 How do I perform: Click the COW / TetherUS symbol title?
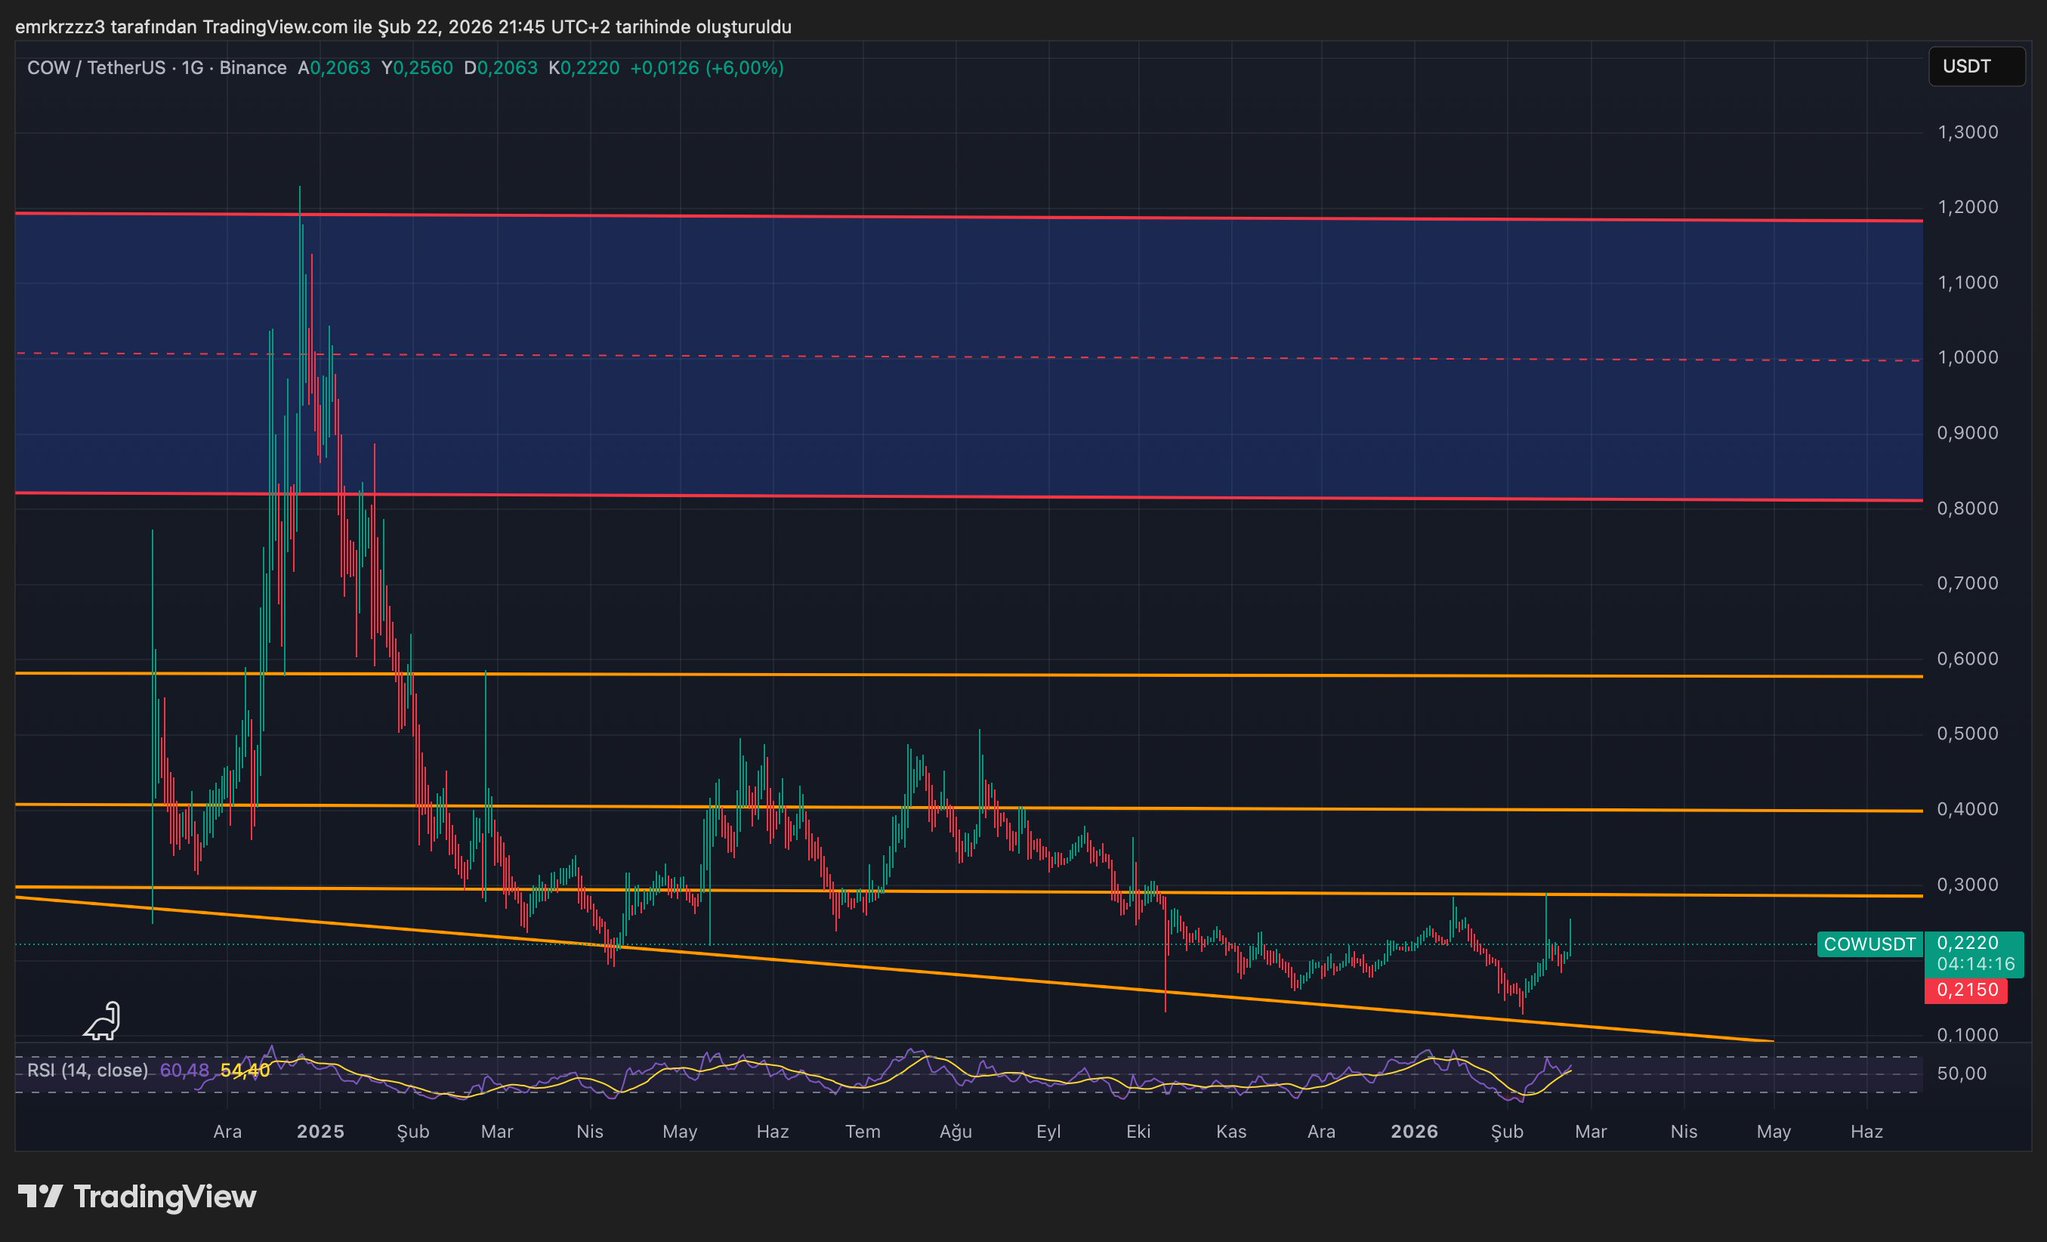click(x=96, y=68)
